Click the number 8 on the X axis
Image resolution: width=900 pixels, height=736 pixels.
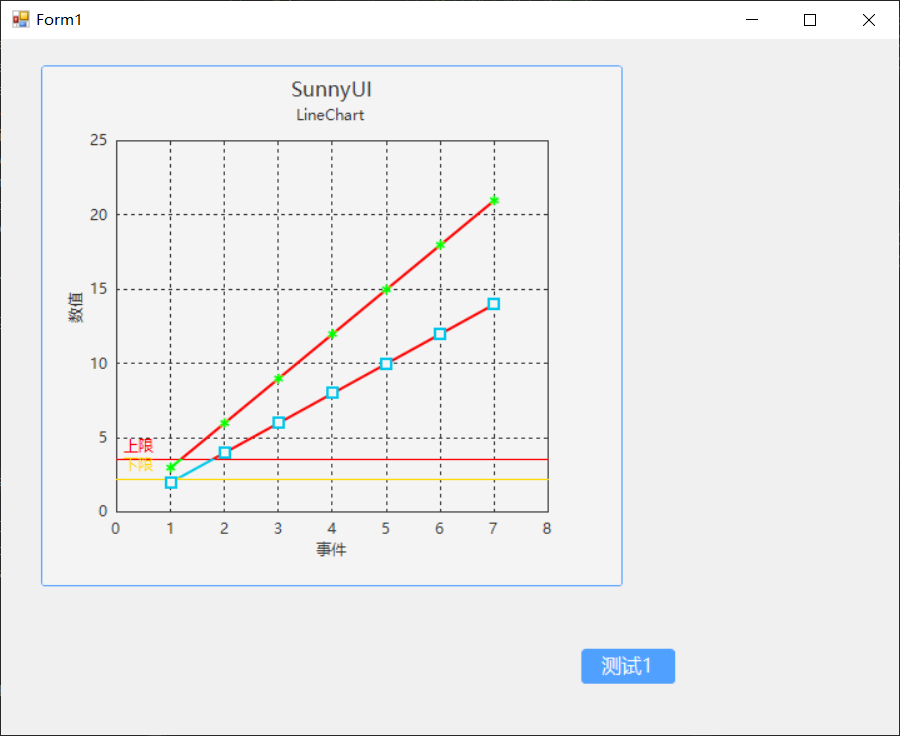pos(547,527)
